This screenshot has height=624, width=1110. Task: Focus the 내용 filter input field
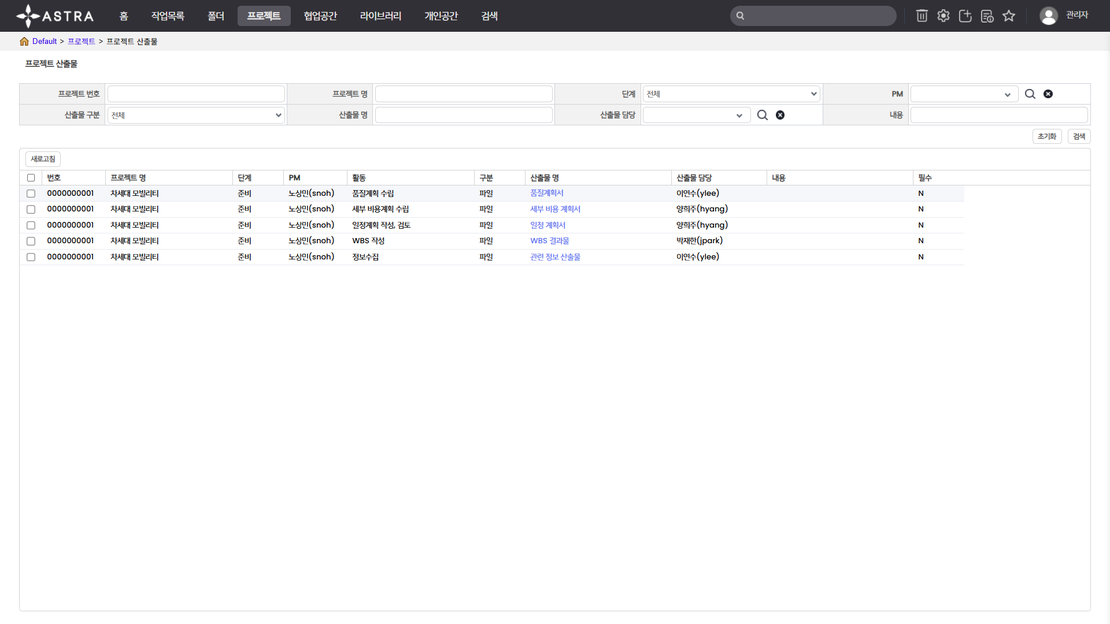(999, 115)
